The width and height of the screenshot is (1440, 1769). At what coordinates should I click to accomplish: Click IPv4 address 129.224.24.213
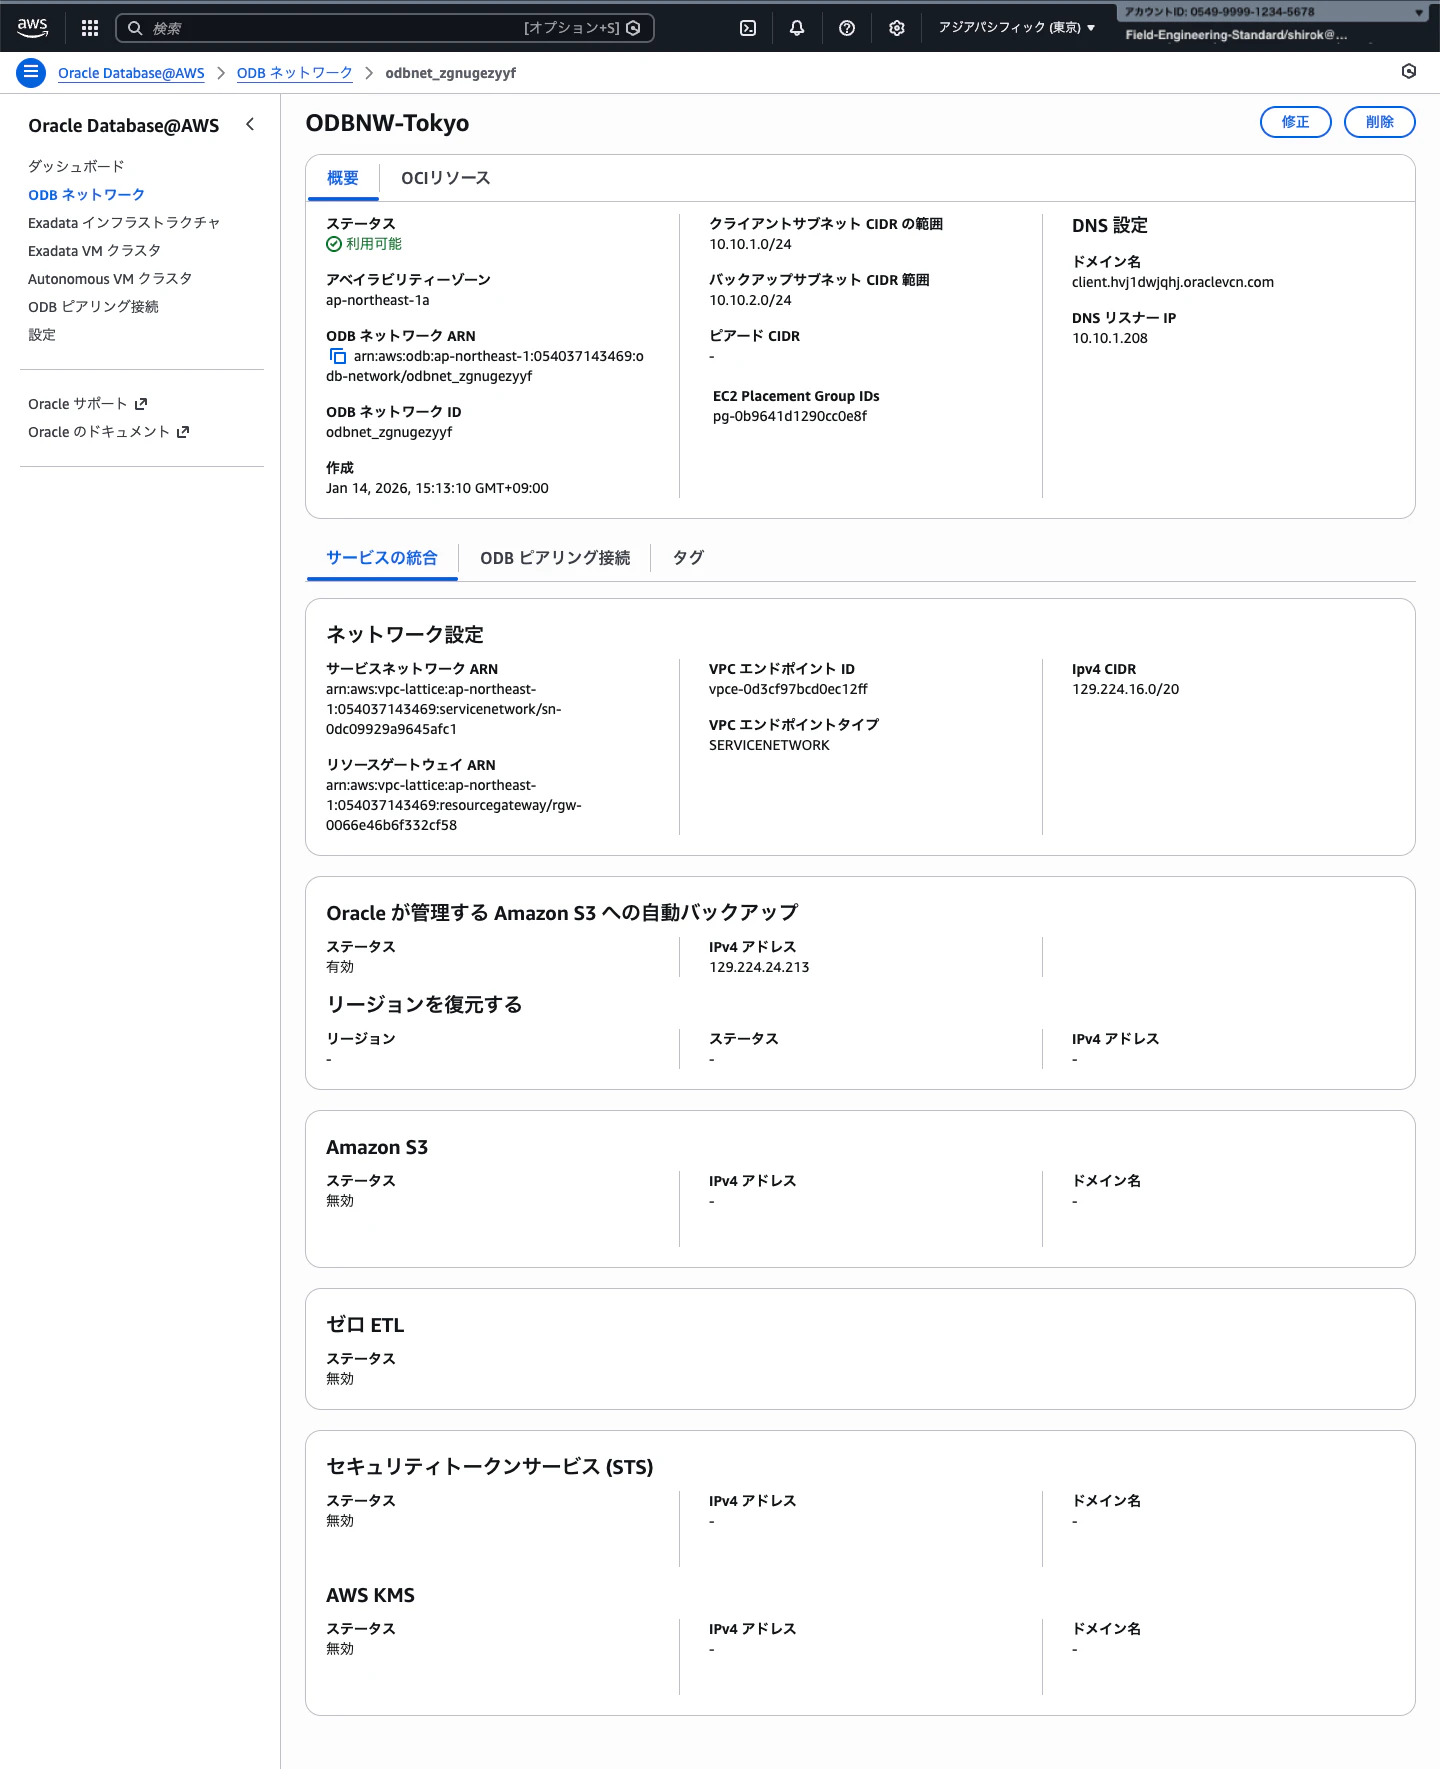pos(759,967)
